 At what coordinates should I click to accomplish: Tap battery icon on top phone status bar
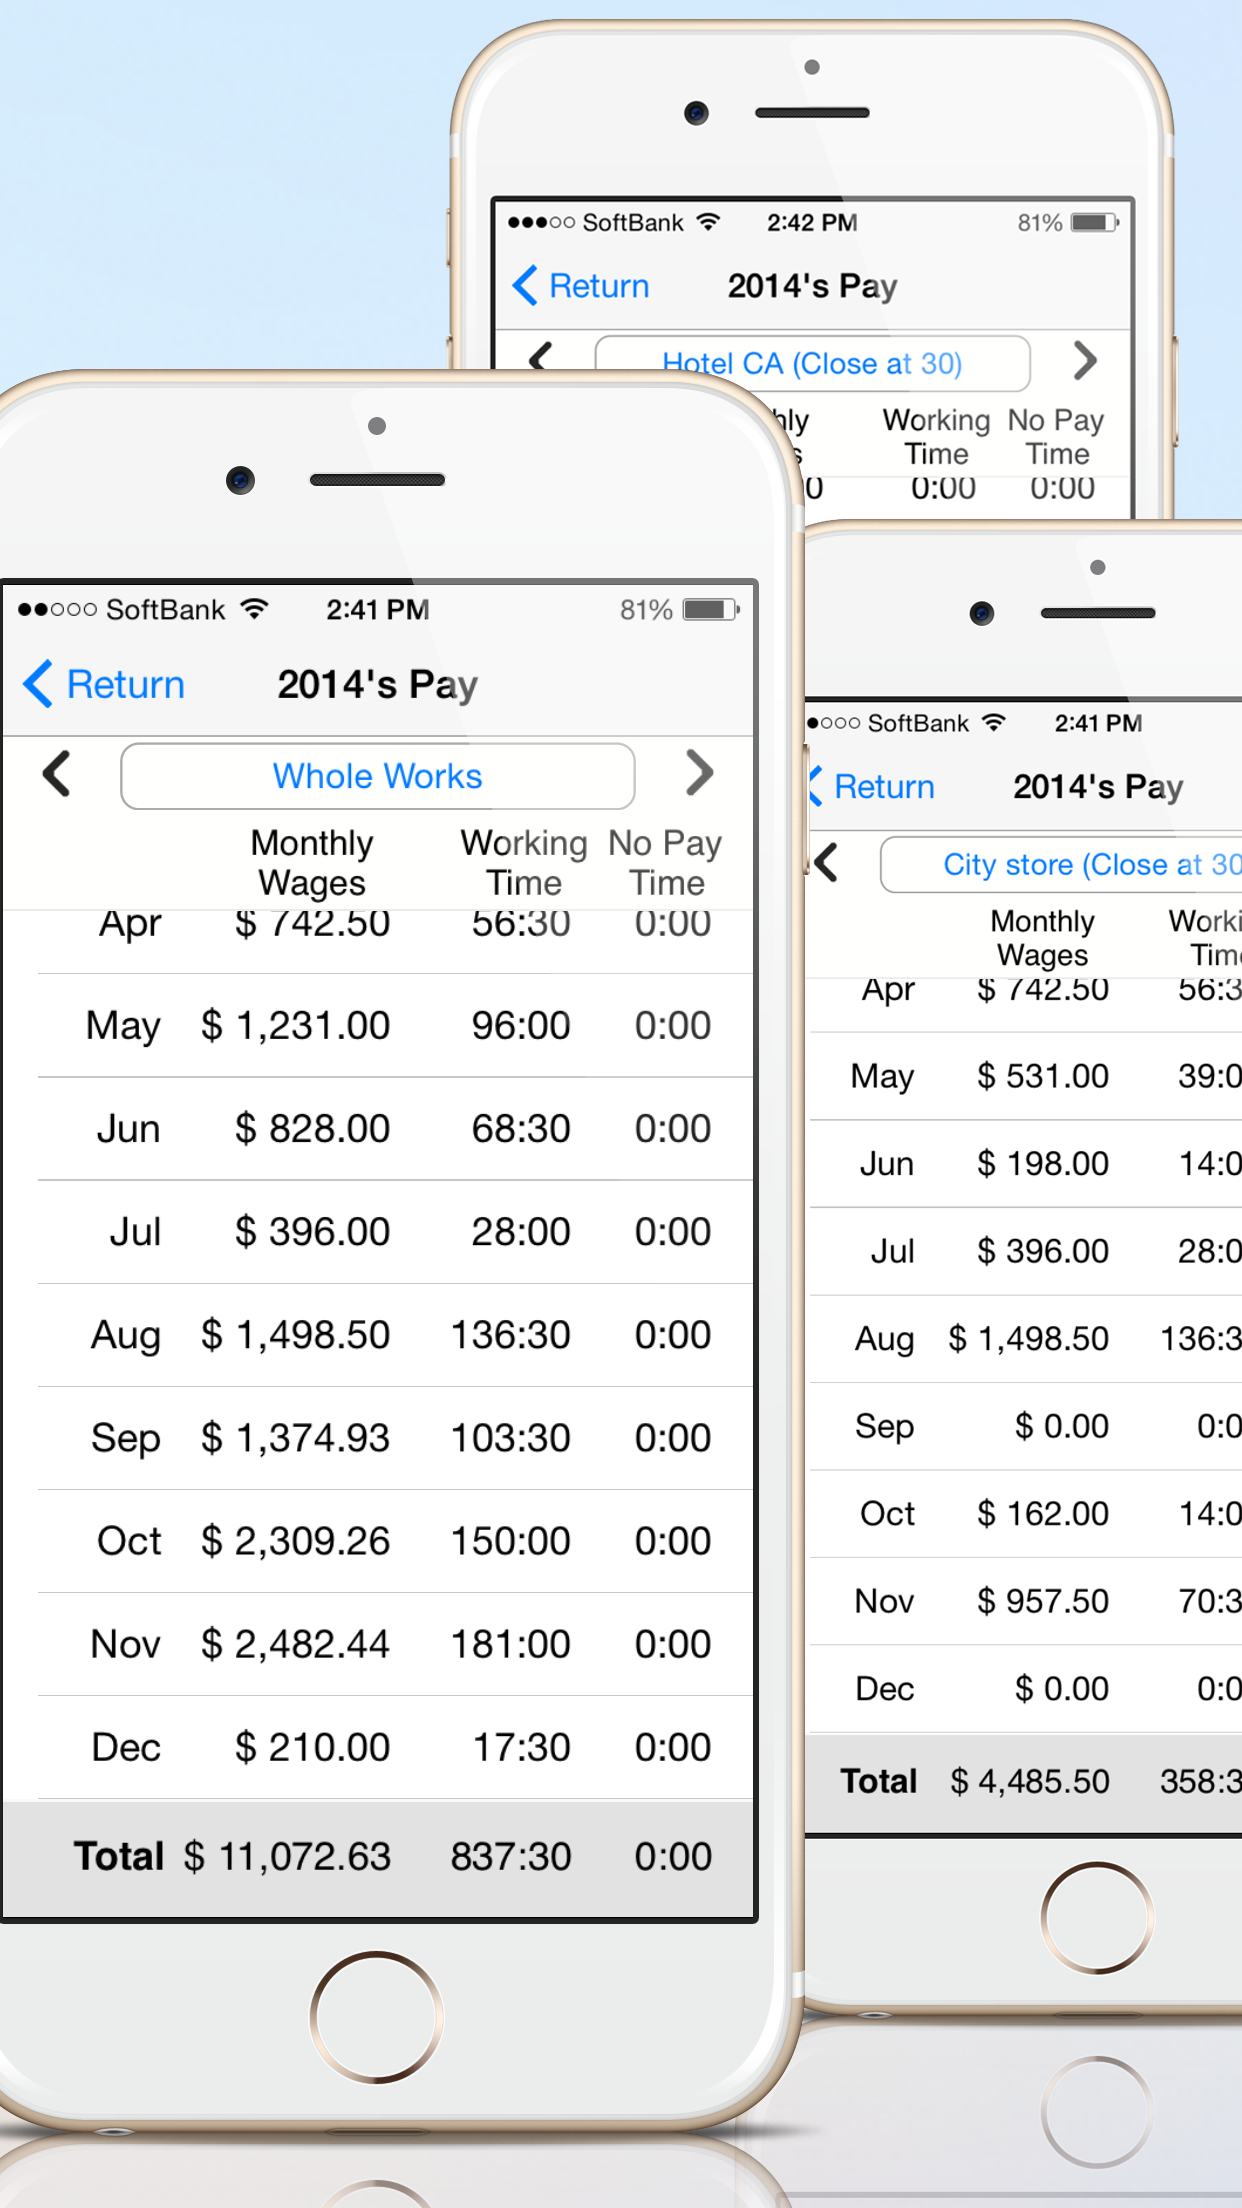pos(1095,223)
